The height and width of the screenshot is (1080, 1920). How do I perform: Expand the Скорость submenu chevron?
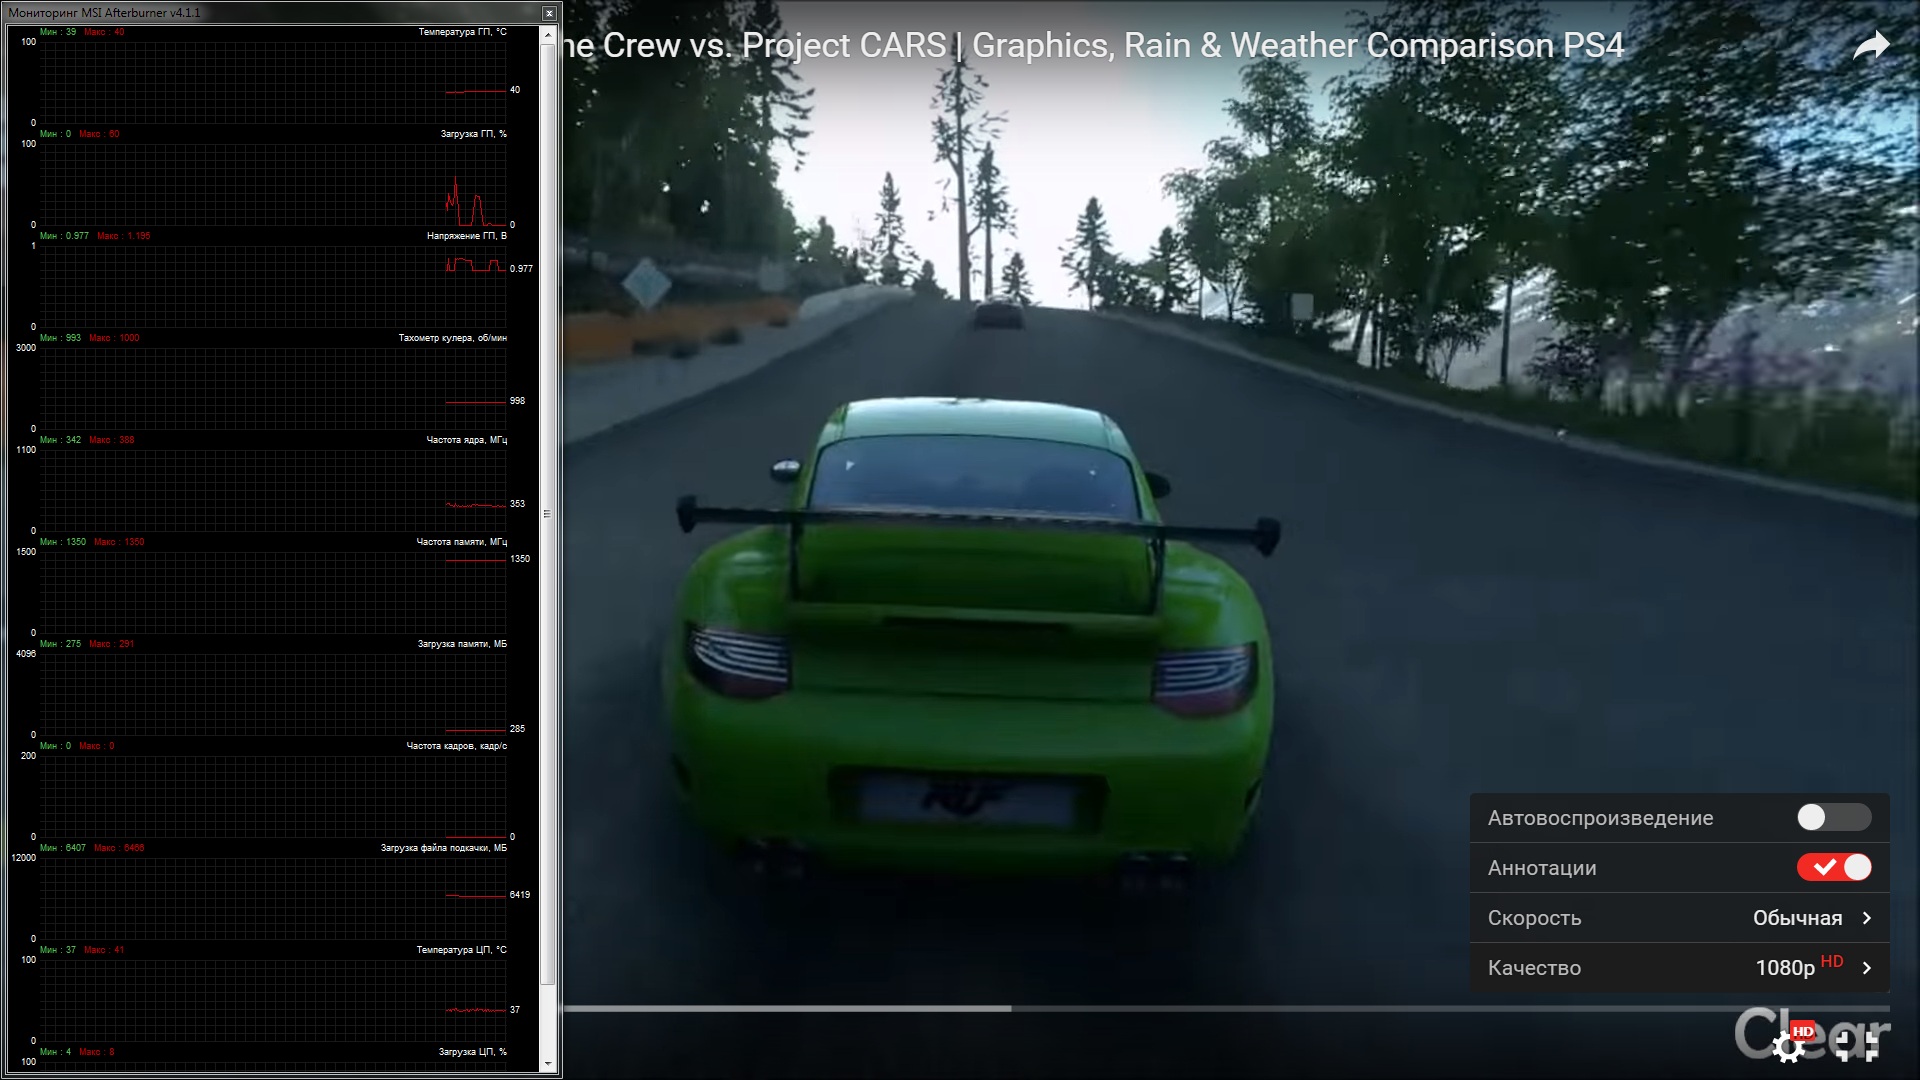[1866, 918]
